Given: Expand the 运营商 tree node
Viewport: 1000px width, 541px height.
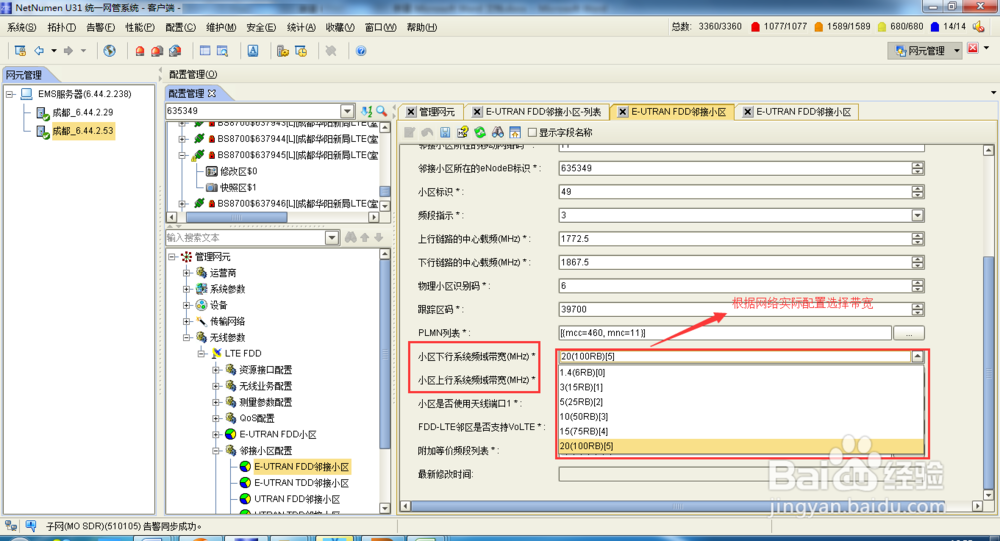Looking at the screenshot, I should [187, 272].
